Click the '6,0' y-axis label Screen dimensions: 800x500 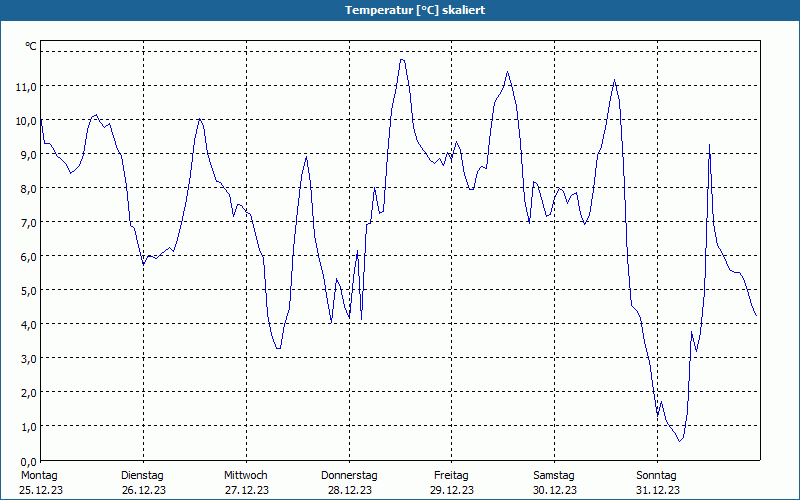click(x=29, y=257)
